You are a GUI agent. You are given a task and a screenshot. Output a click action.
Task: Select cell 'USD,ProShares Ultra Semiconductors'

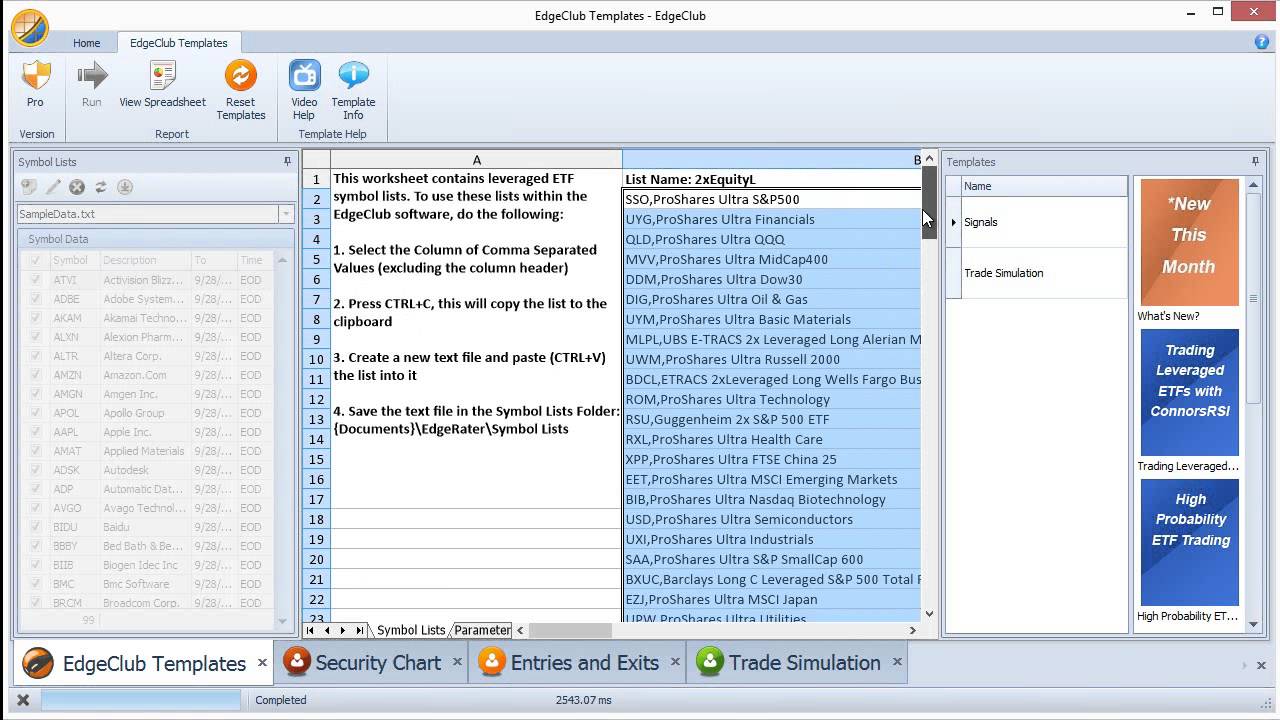click(772, 519)
